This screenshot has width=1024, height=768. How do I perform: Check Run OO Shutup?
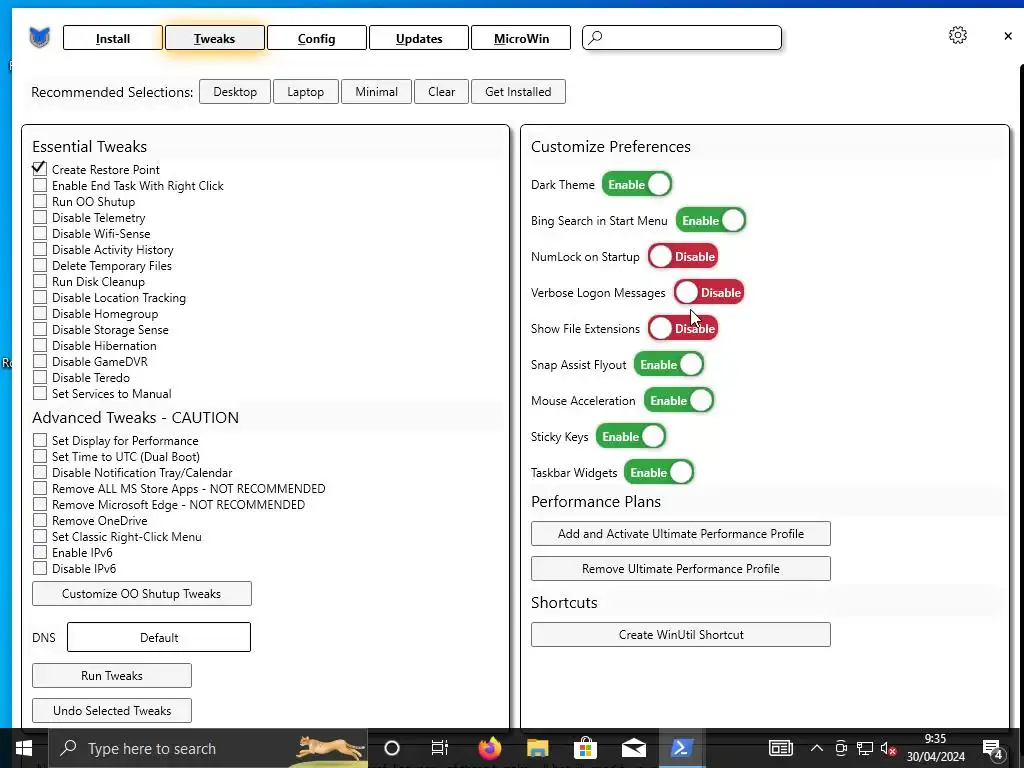point(40,201)
